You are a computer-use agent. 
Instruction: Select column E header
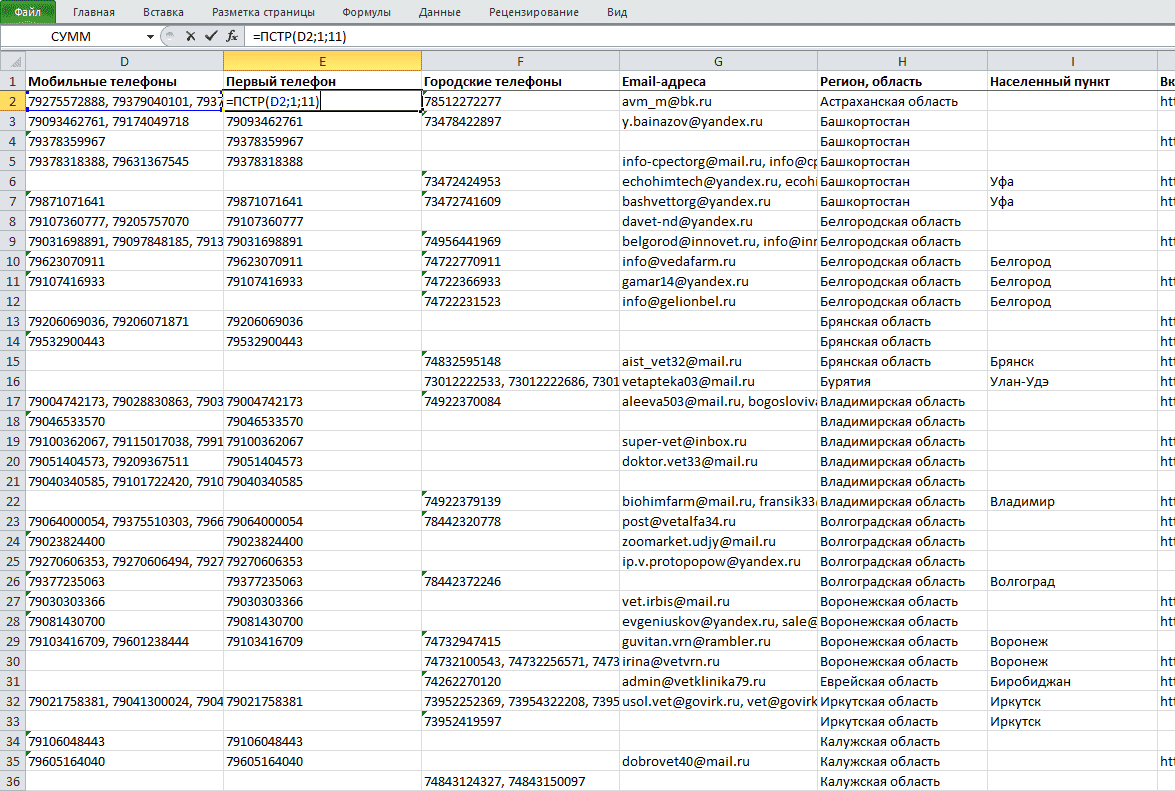(x=322, y=61)
